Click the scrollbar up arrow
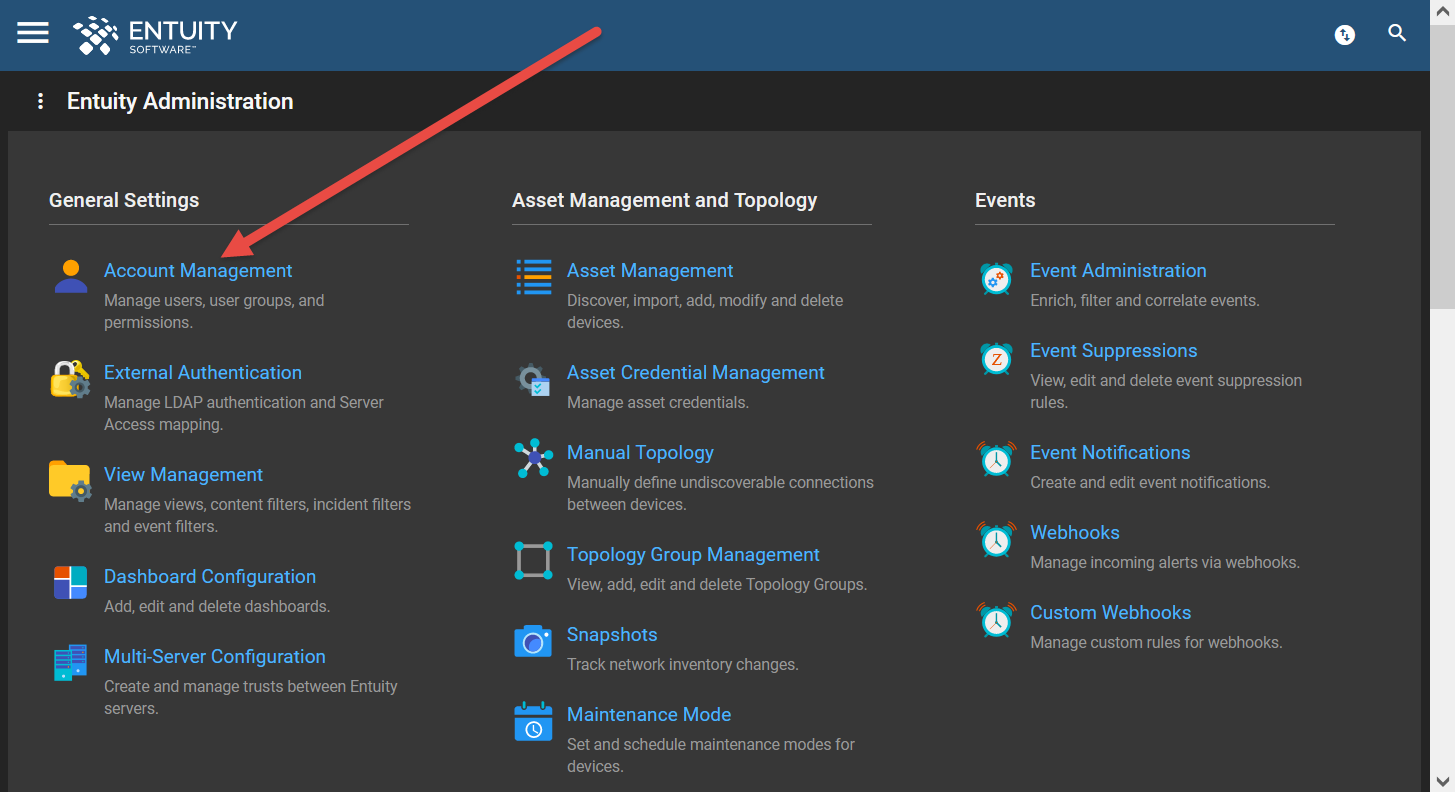This screenshot has height=792, width=1455. click(x=1442, y=10)
